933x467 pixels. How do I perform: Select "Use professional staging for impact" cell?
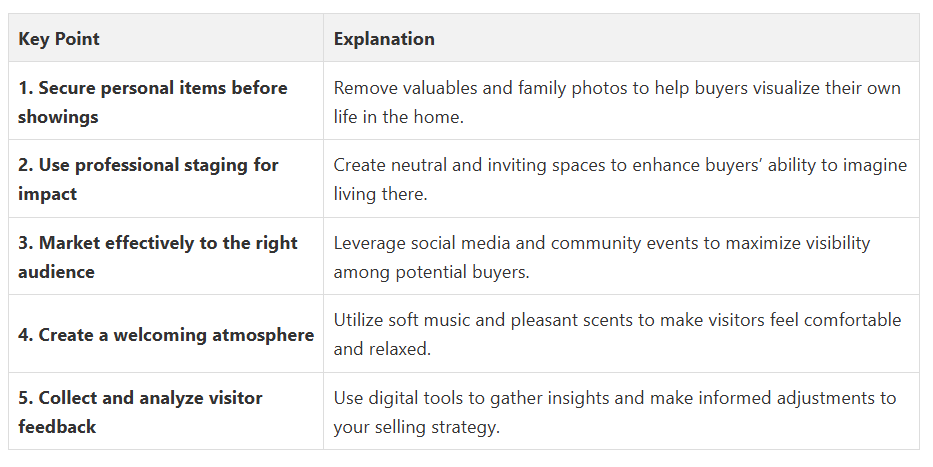point(148,179)
